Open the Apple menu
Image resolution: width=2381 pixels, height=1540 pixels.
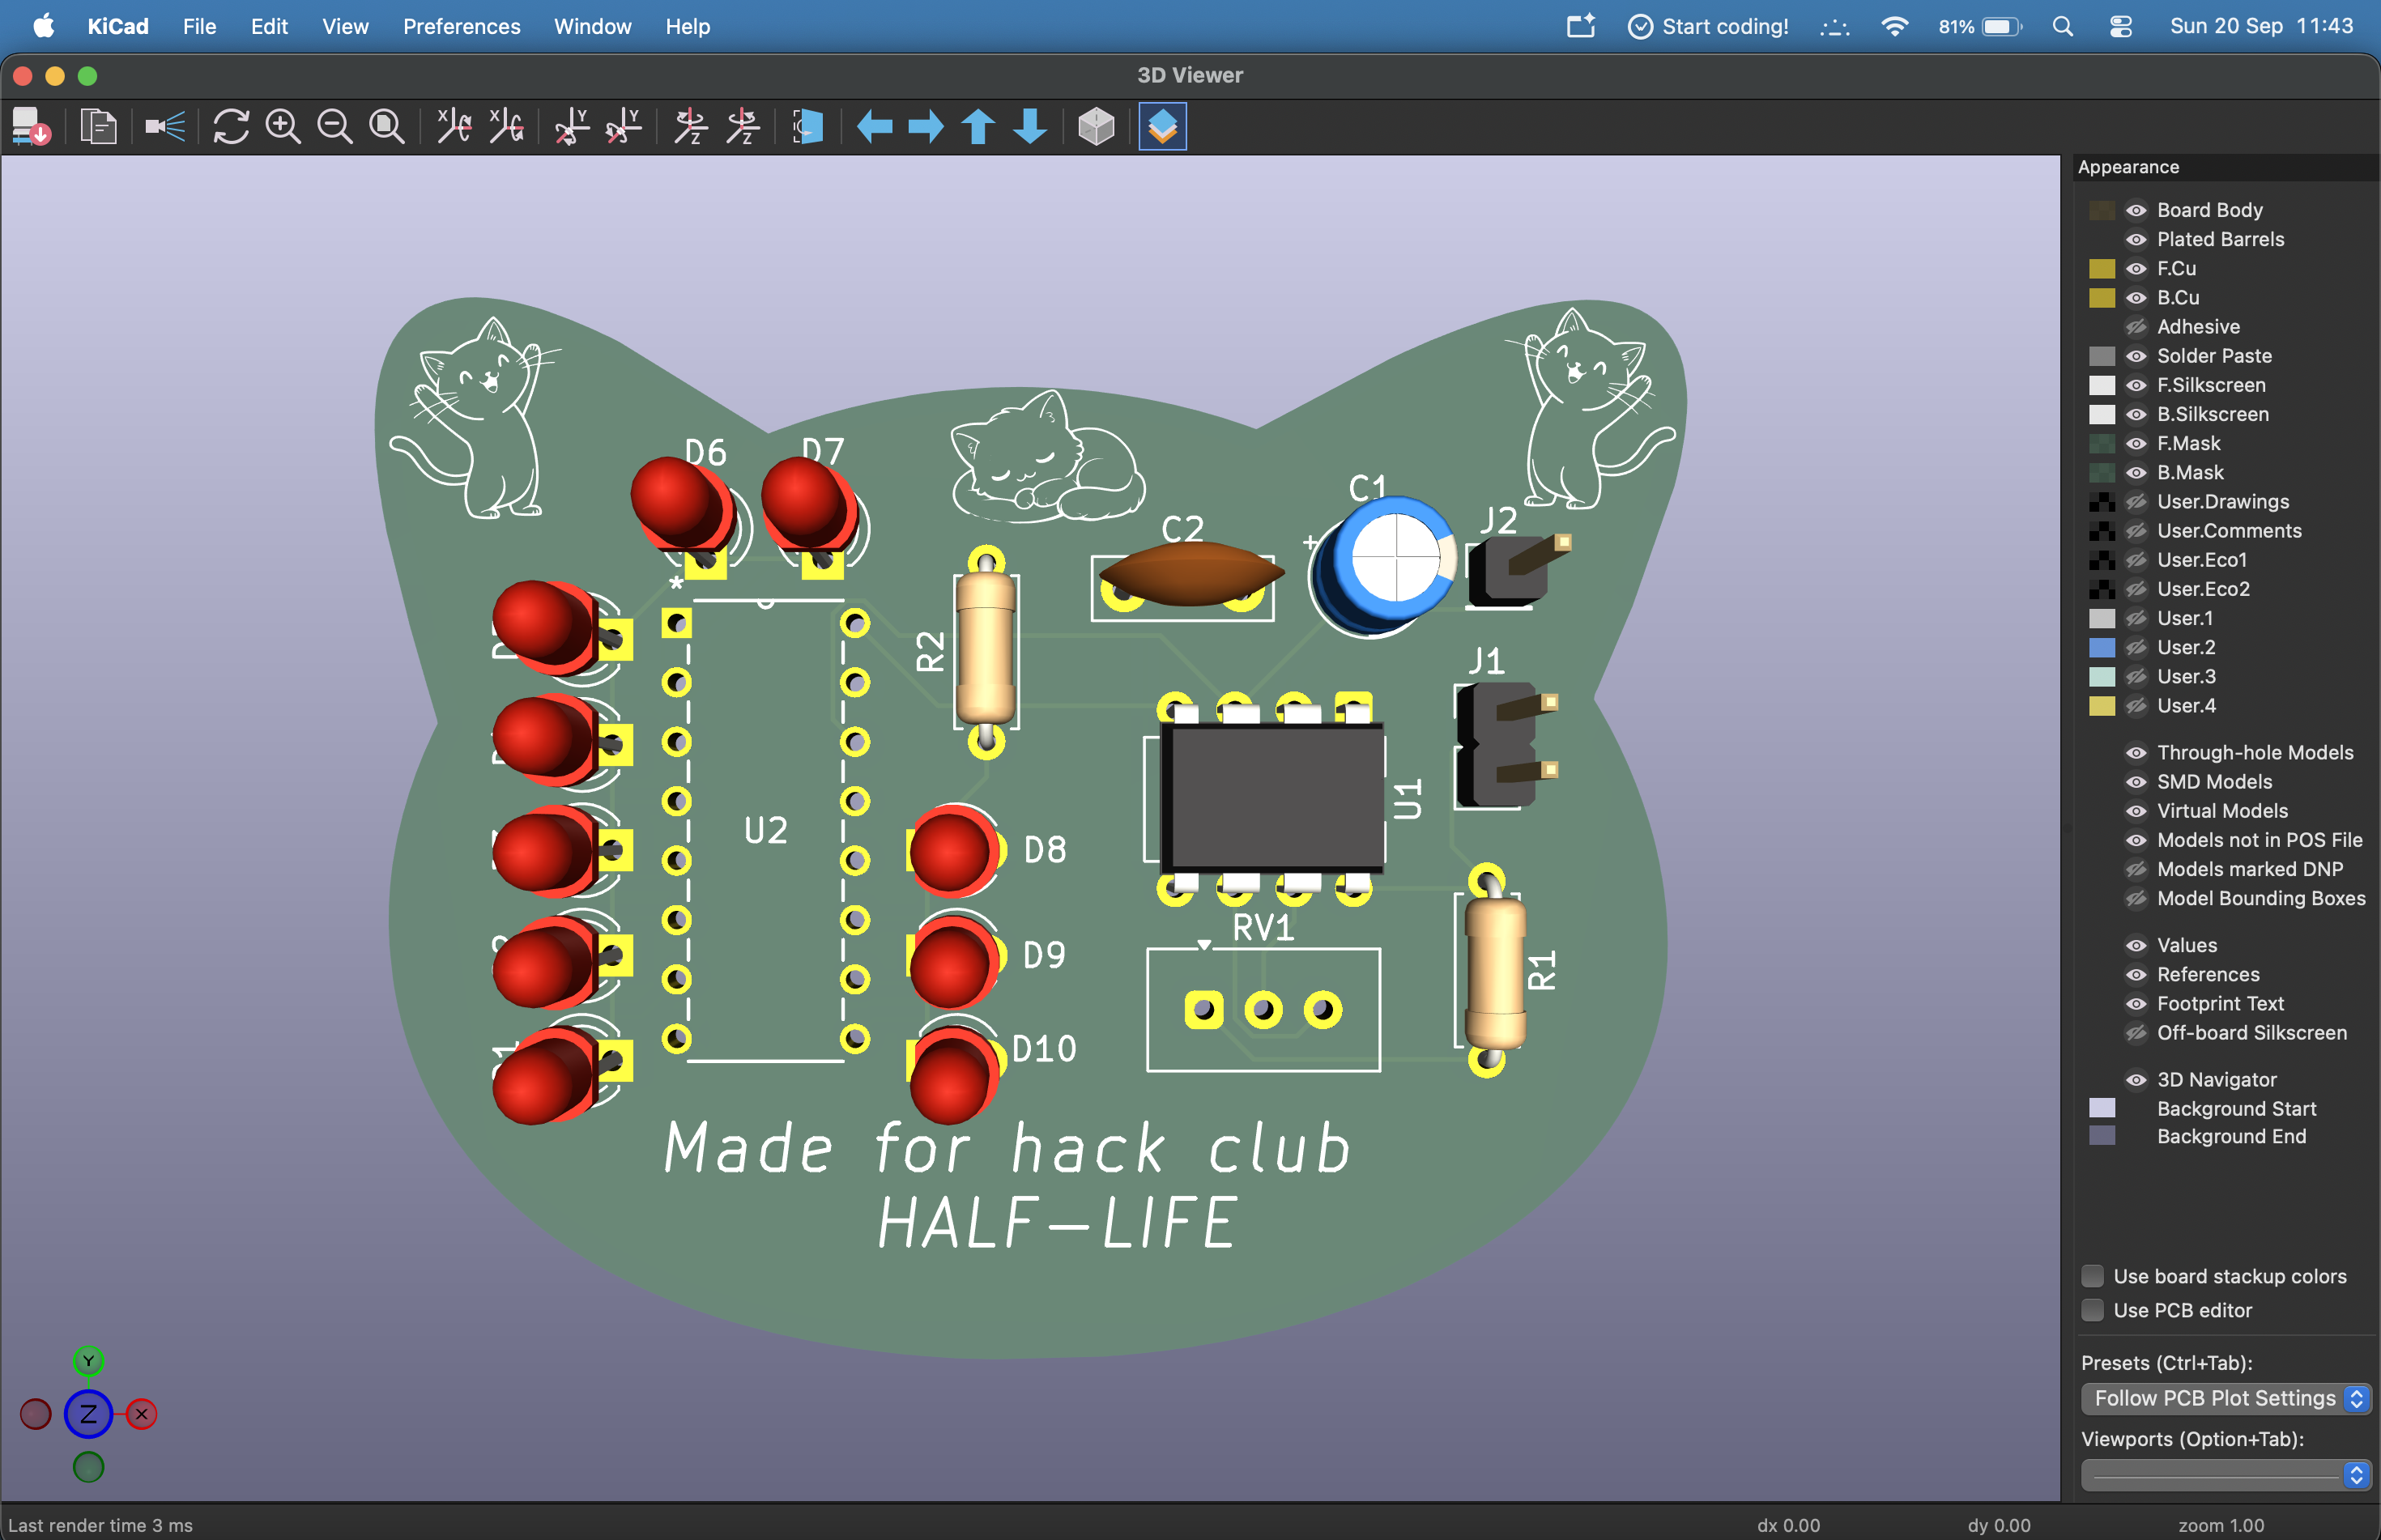43,27
